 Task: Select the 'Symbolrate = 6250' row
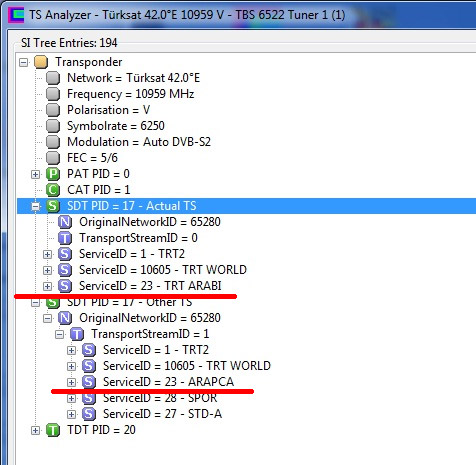(116, 126)
